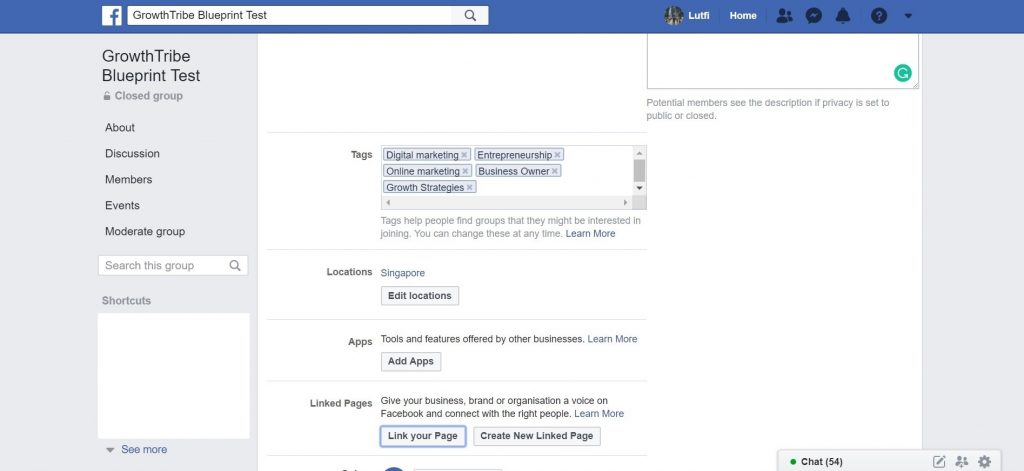Screen dimensions: 1024x471
Task: Expand the account dropdown arrow in top bar
Action: (908, 16)
